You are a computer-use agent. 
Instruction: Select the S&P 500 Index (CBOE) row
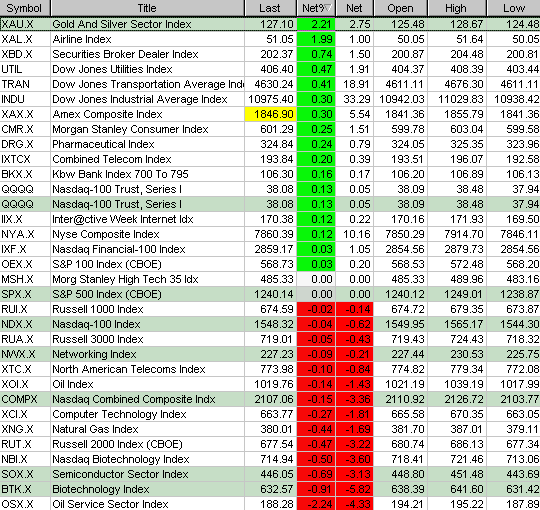pos(270,294)
